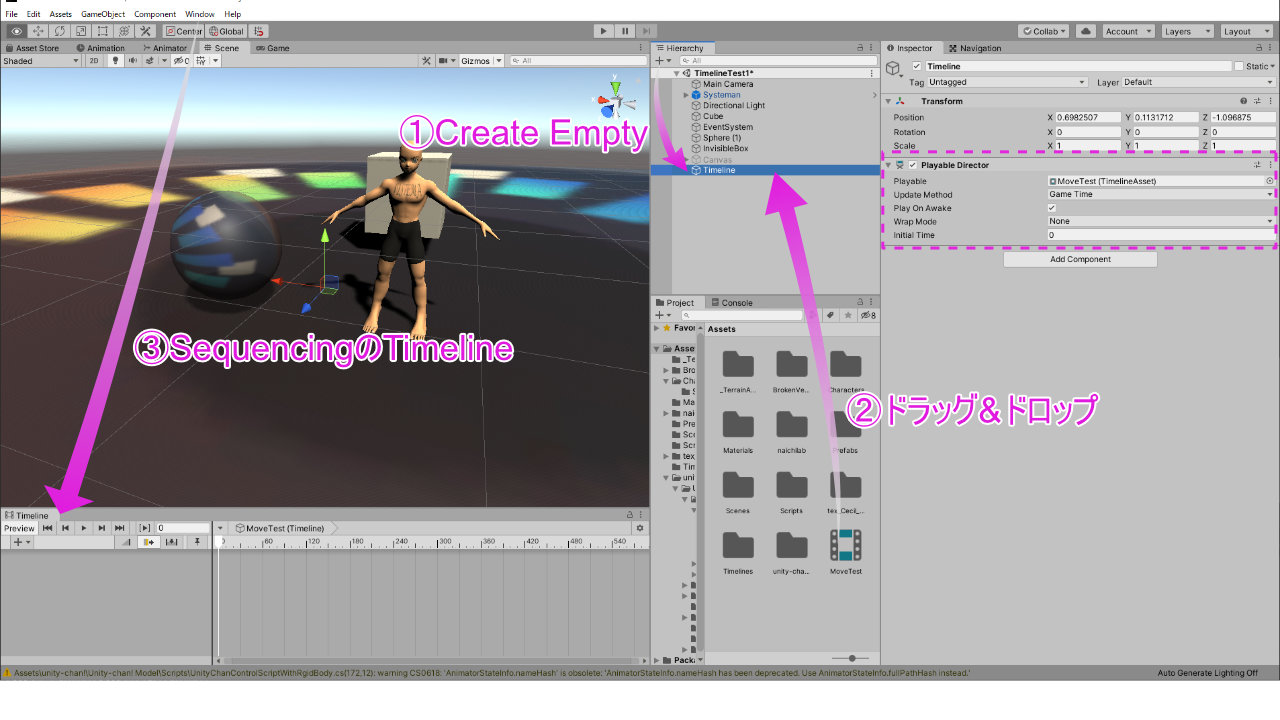
Task: Adjust the Project icon size slider
Action: (851, 658)
